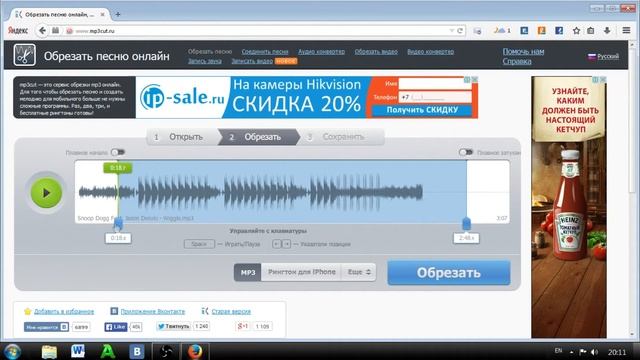The height and width of the screenshot is (360, 640).
Task: Close the Обрезать песню онлайн tab
Action: point(102,14)
